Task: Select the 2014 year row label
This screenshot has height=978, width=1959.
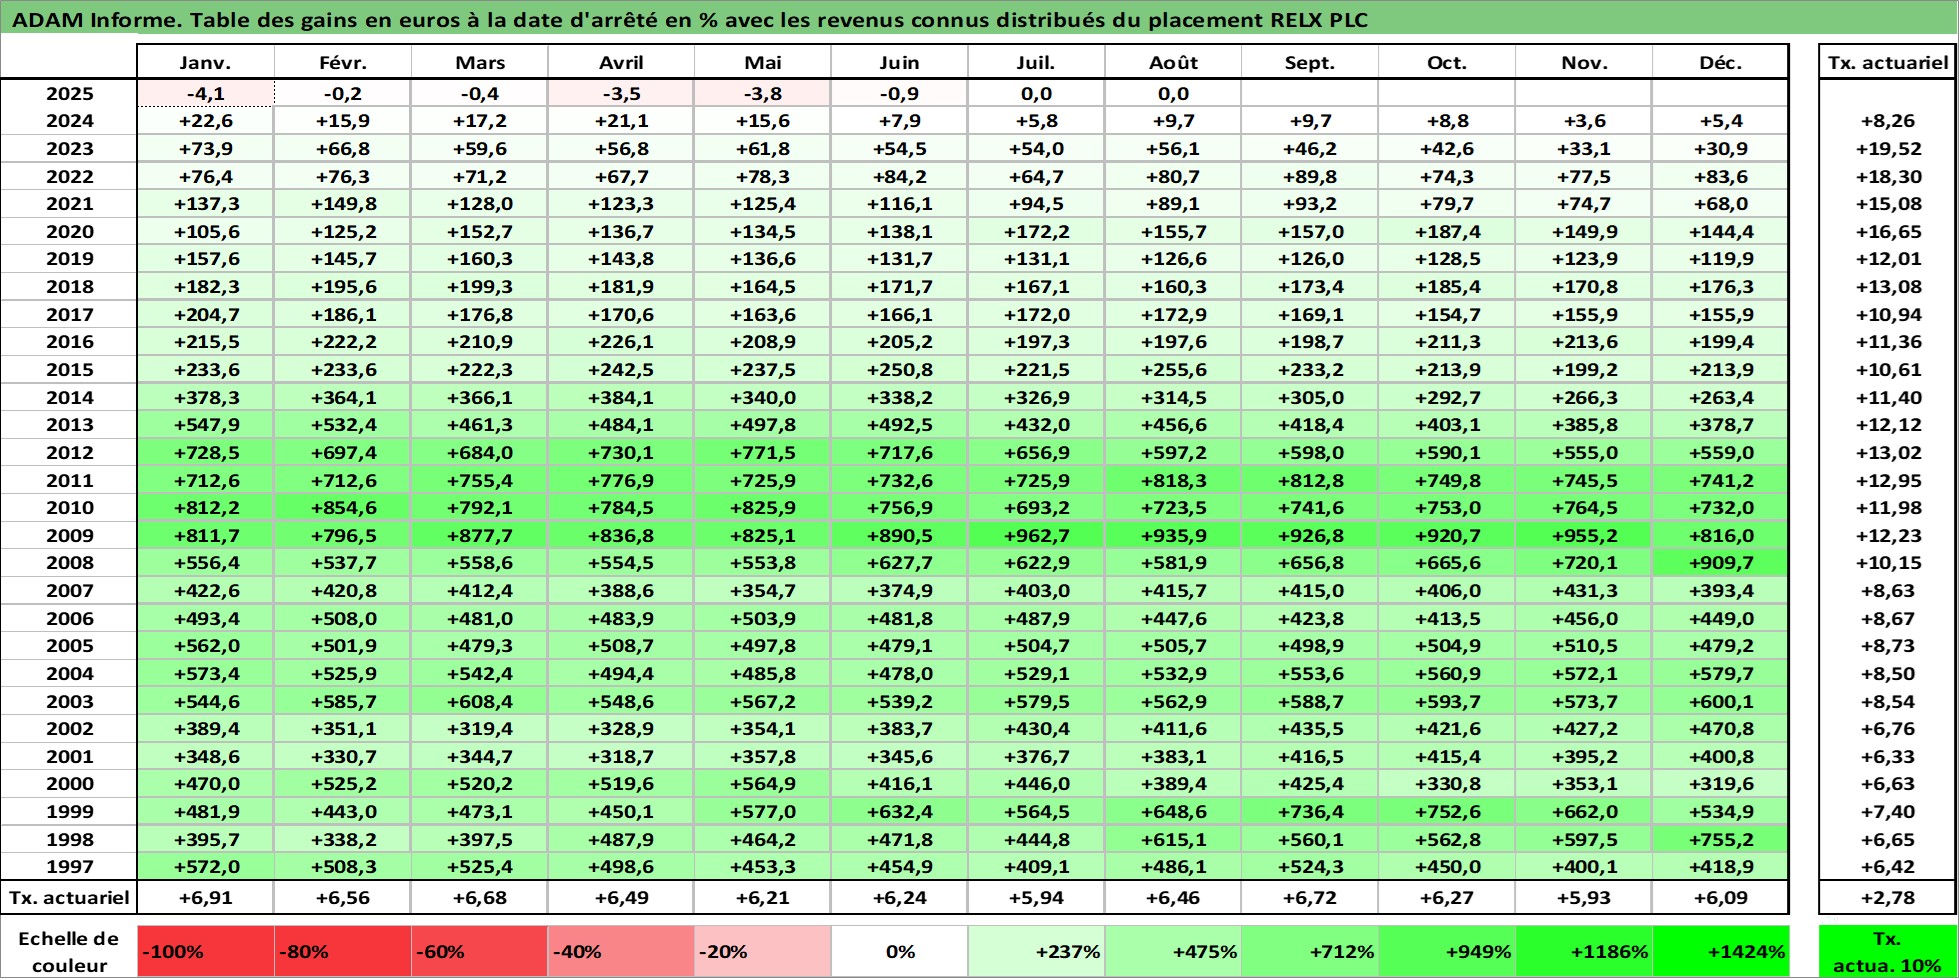Action: point(69,397)
